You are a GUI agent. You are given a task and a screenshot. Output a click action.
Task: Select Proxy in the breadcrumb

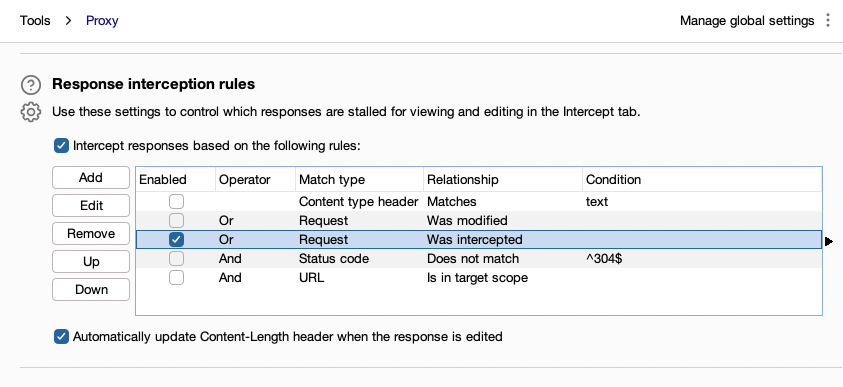[102, 21]
